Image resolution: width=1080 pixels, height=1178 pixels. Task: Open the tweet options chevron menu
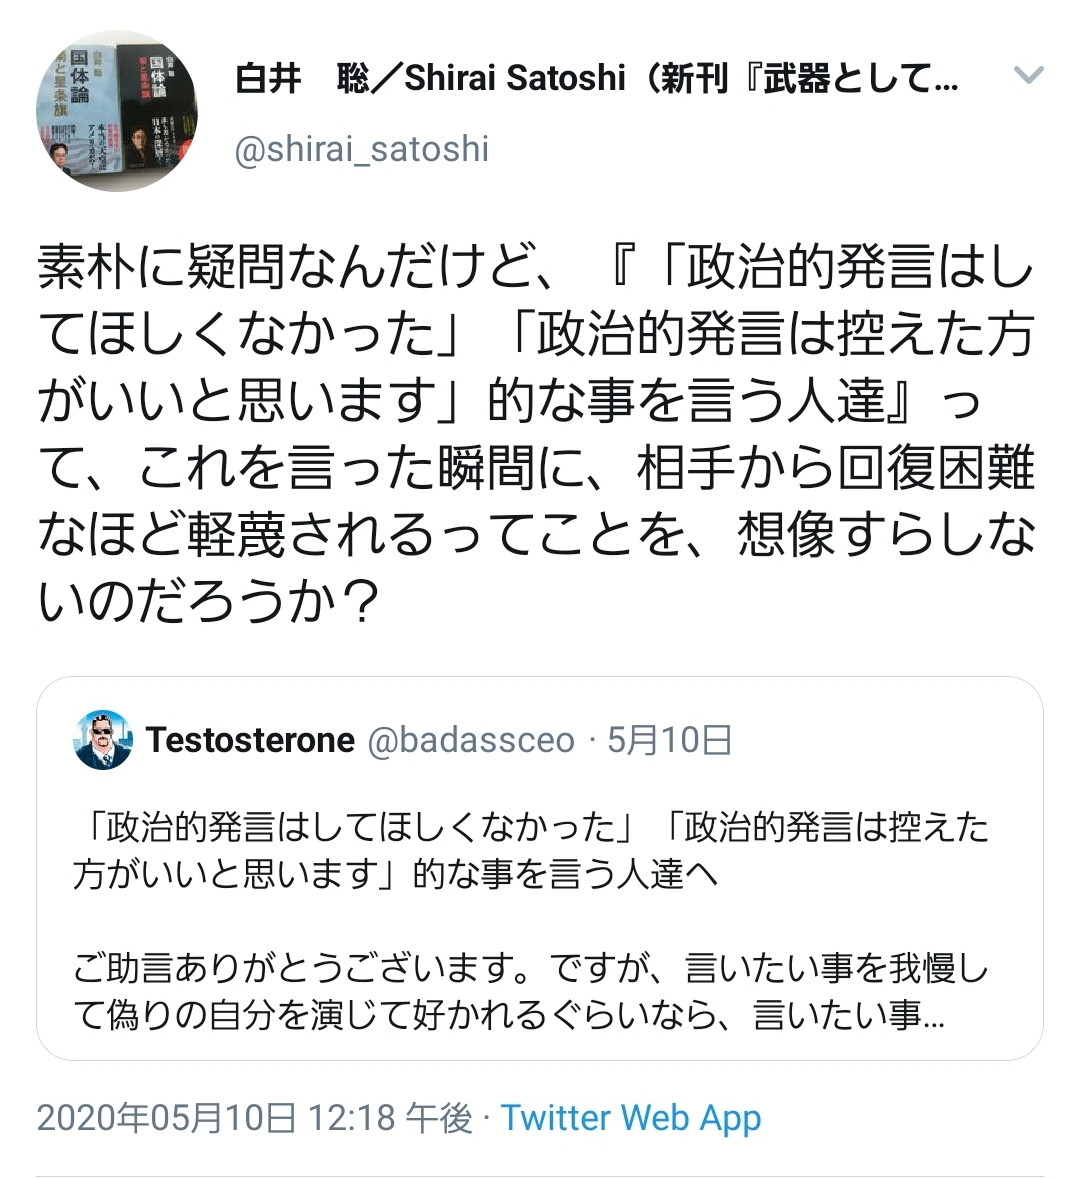(x=1028, y=74)
